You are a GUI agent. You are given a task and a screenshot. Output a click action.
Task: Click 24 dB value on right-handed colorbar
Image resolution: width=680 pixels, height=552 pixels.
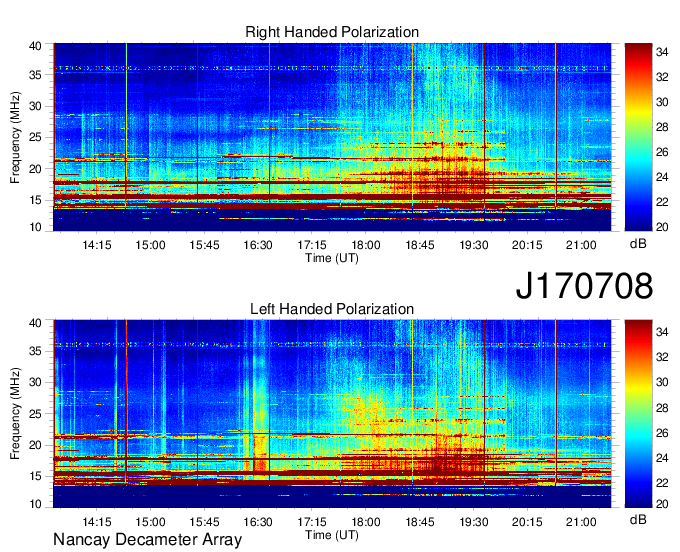click(x=662, y=177)
